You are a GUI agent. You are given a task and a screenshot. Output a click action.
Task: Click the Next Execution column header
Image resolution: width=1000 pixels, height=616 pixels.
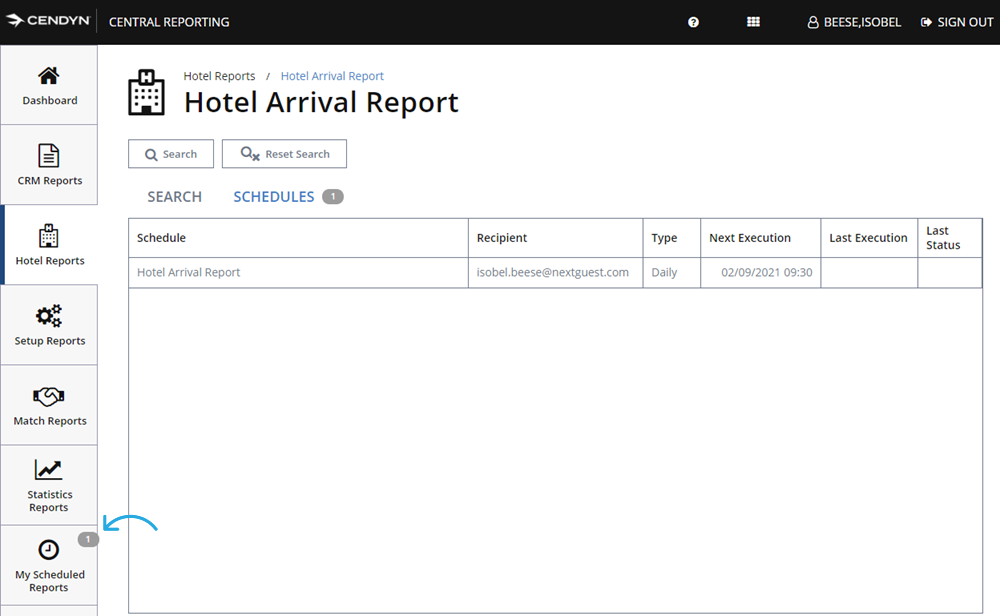[x=761, y=238]
